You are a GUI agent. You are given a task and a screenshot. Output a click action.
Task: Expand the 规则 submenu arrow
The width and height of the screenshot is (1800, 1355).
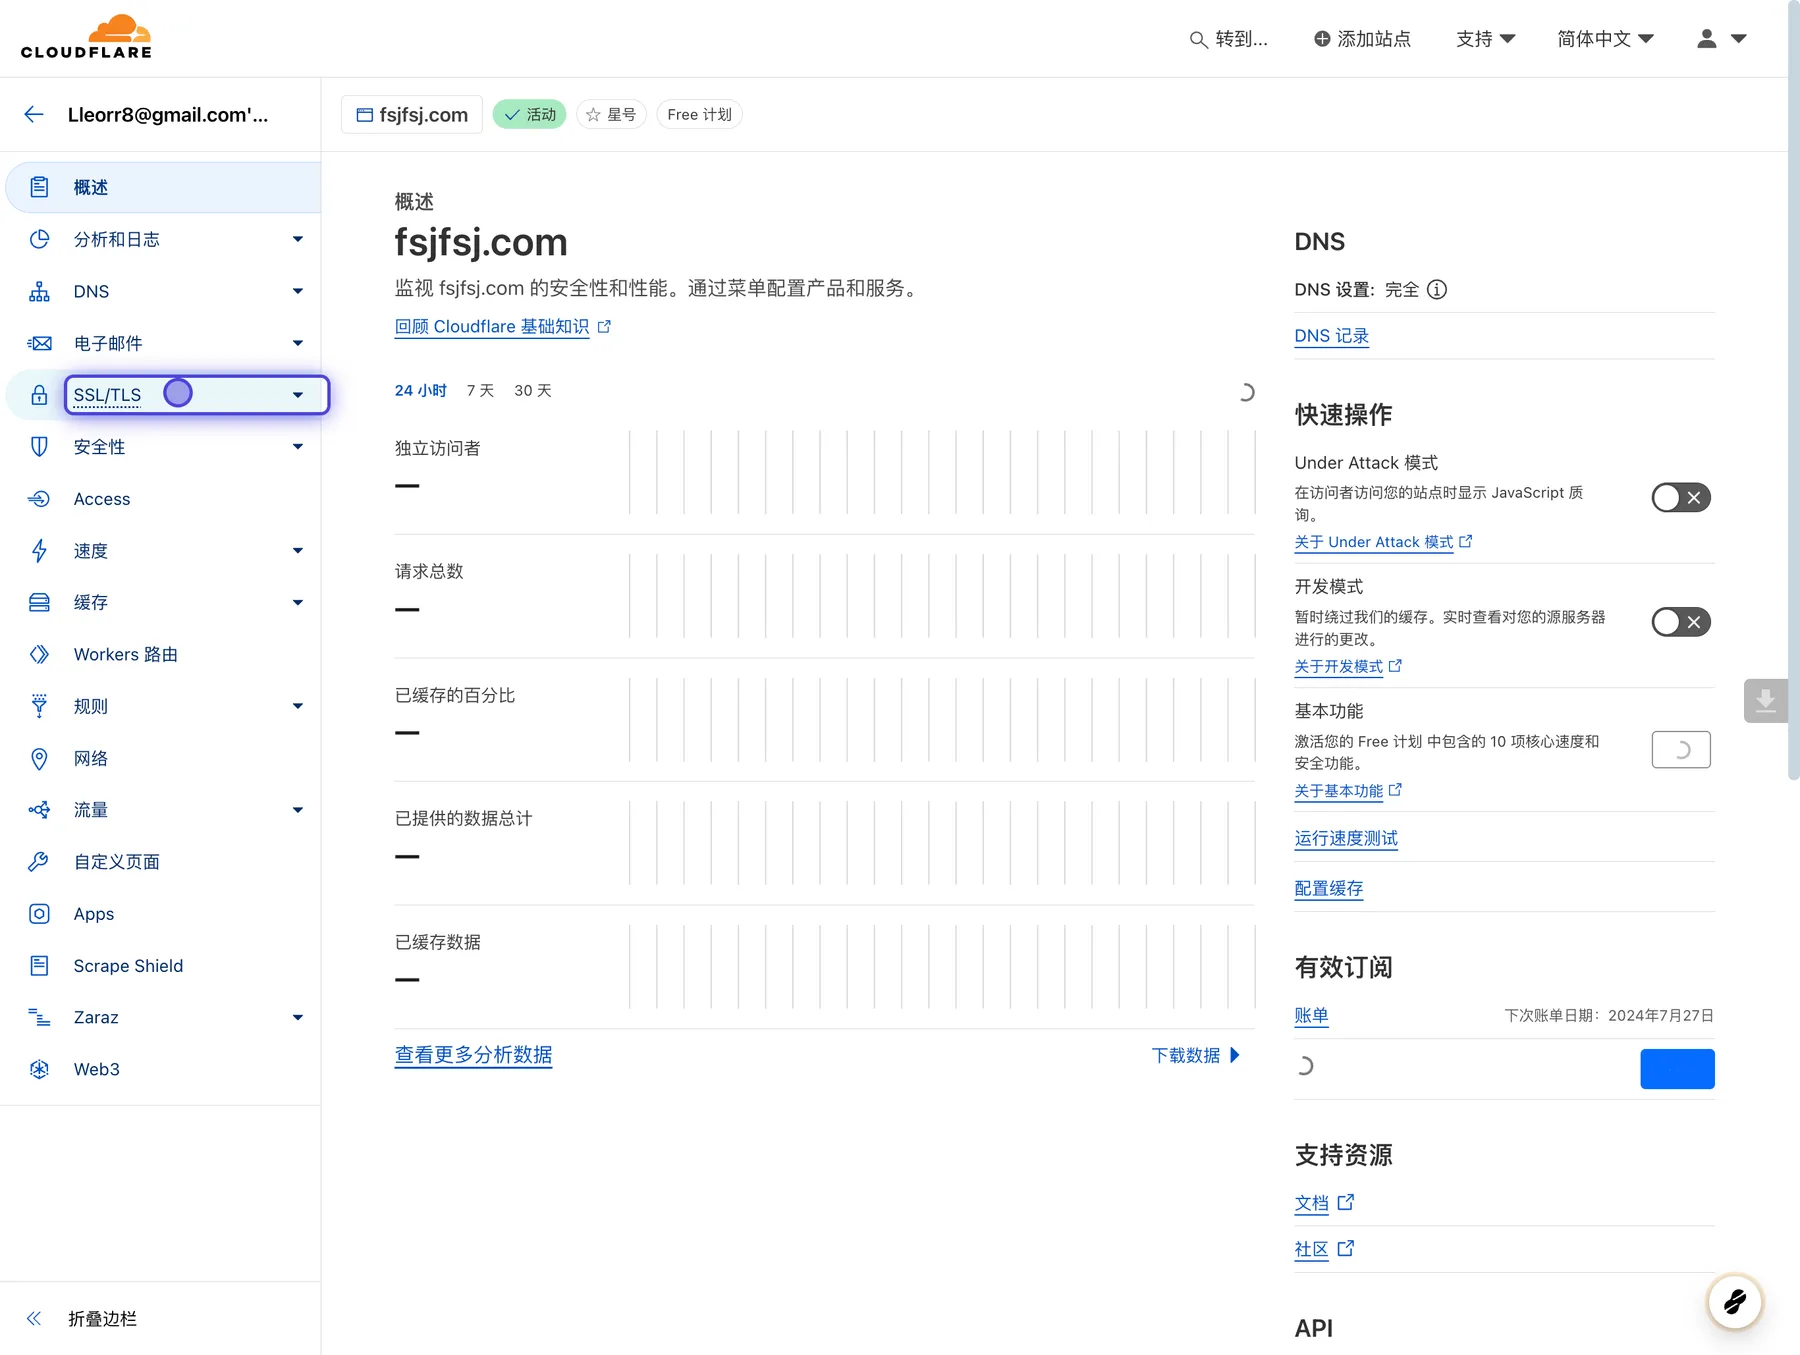[298, 706]
